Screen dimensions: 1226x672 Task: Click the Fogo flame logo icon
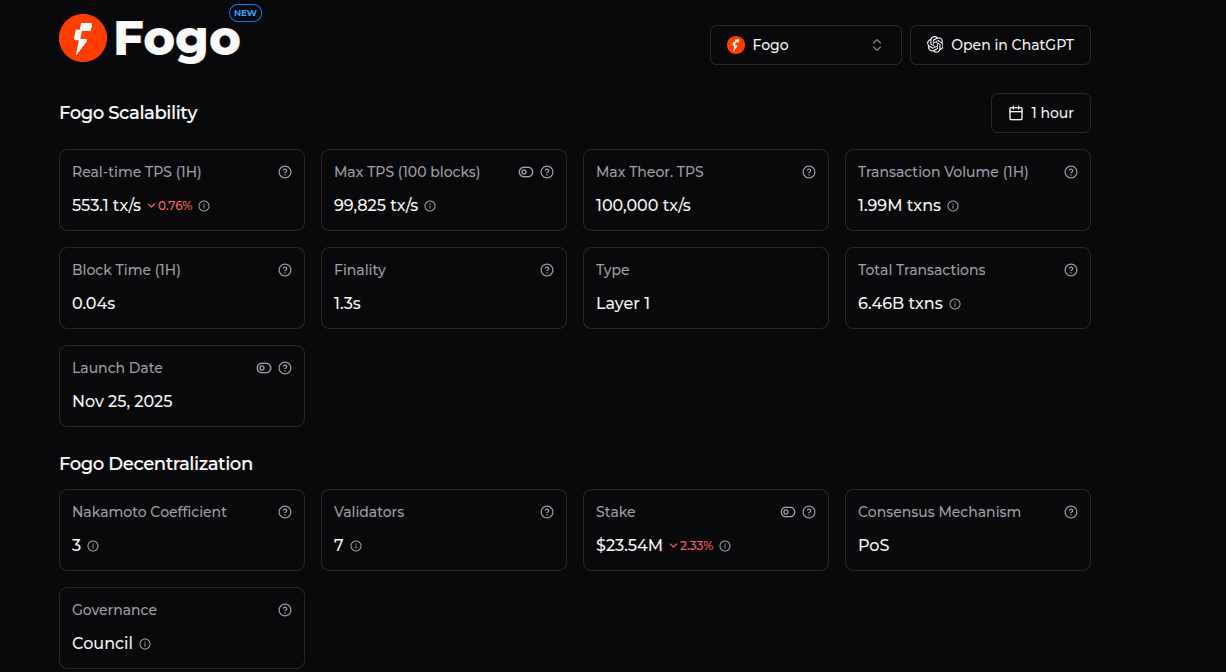click(x=83, y=39)
